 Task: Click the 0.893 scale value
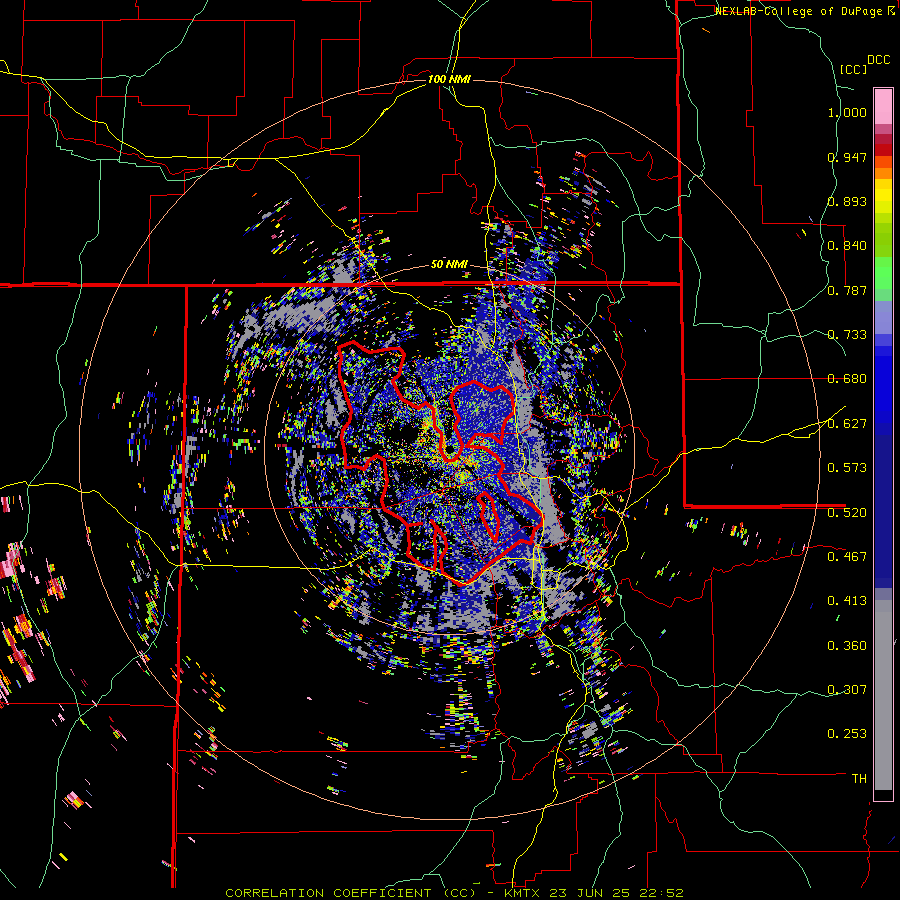(x=847, y=201)
